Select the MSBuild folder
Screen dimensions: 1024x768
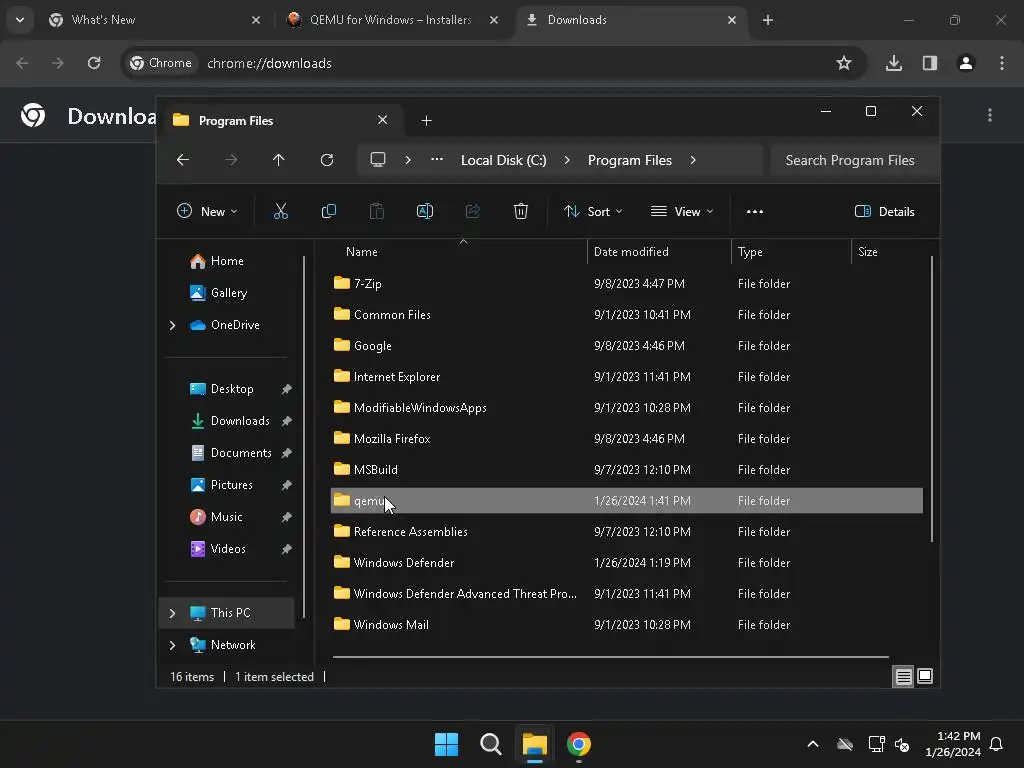tap(626, 470)
